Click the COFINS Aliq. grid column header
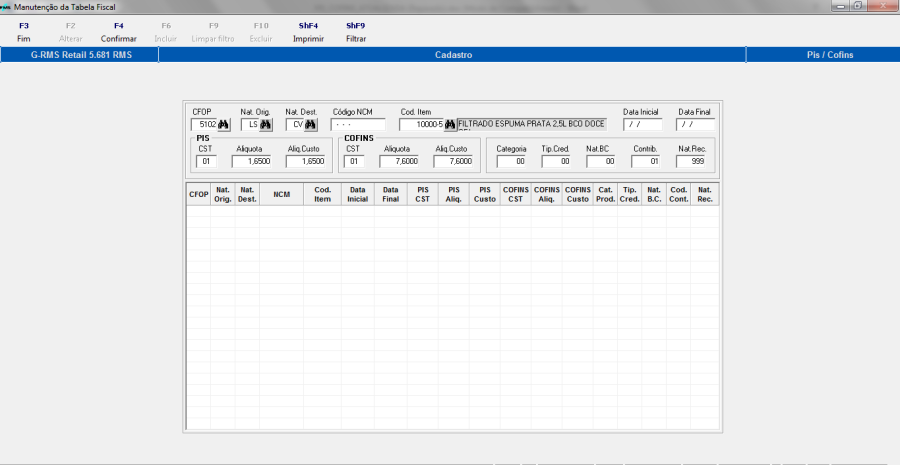This screenshot has width=900, height=465. pyautogui.click(x=546, y=195)
